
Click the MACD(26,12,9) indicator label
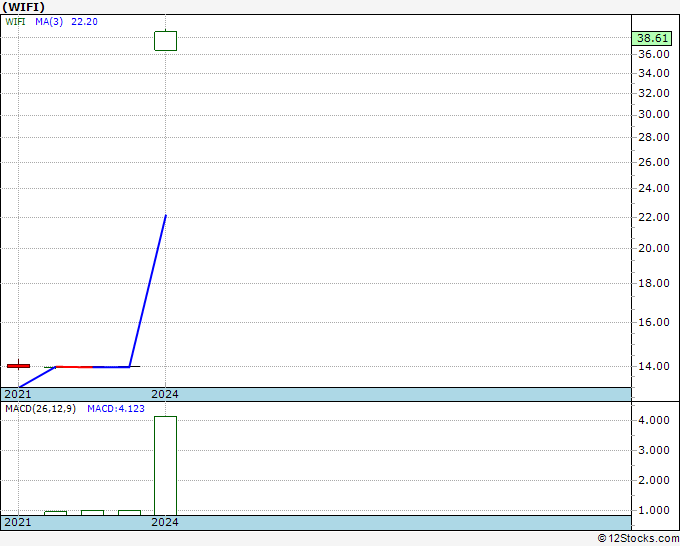pyautogui.click(x=40, y=409)
